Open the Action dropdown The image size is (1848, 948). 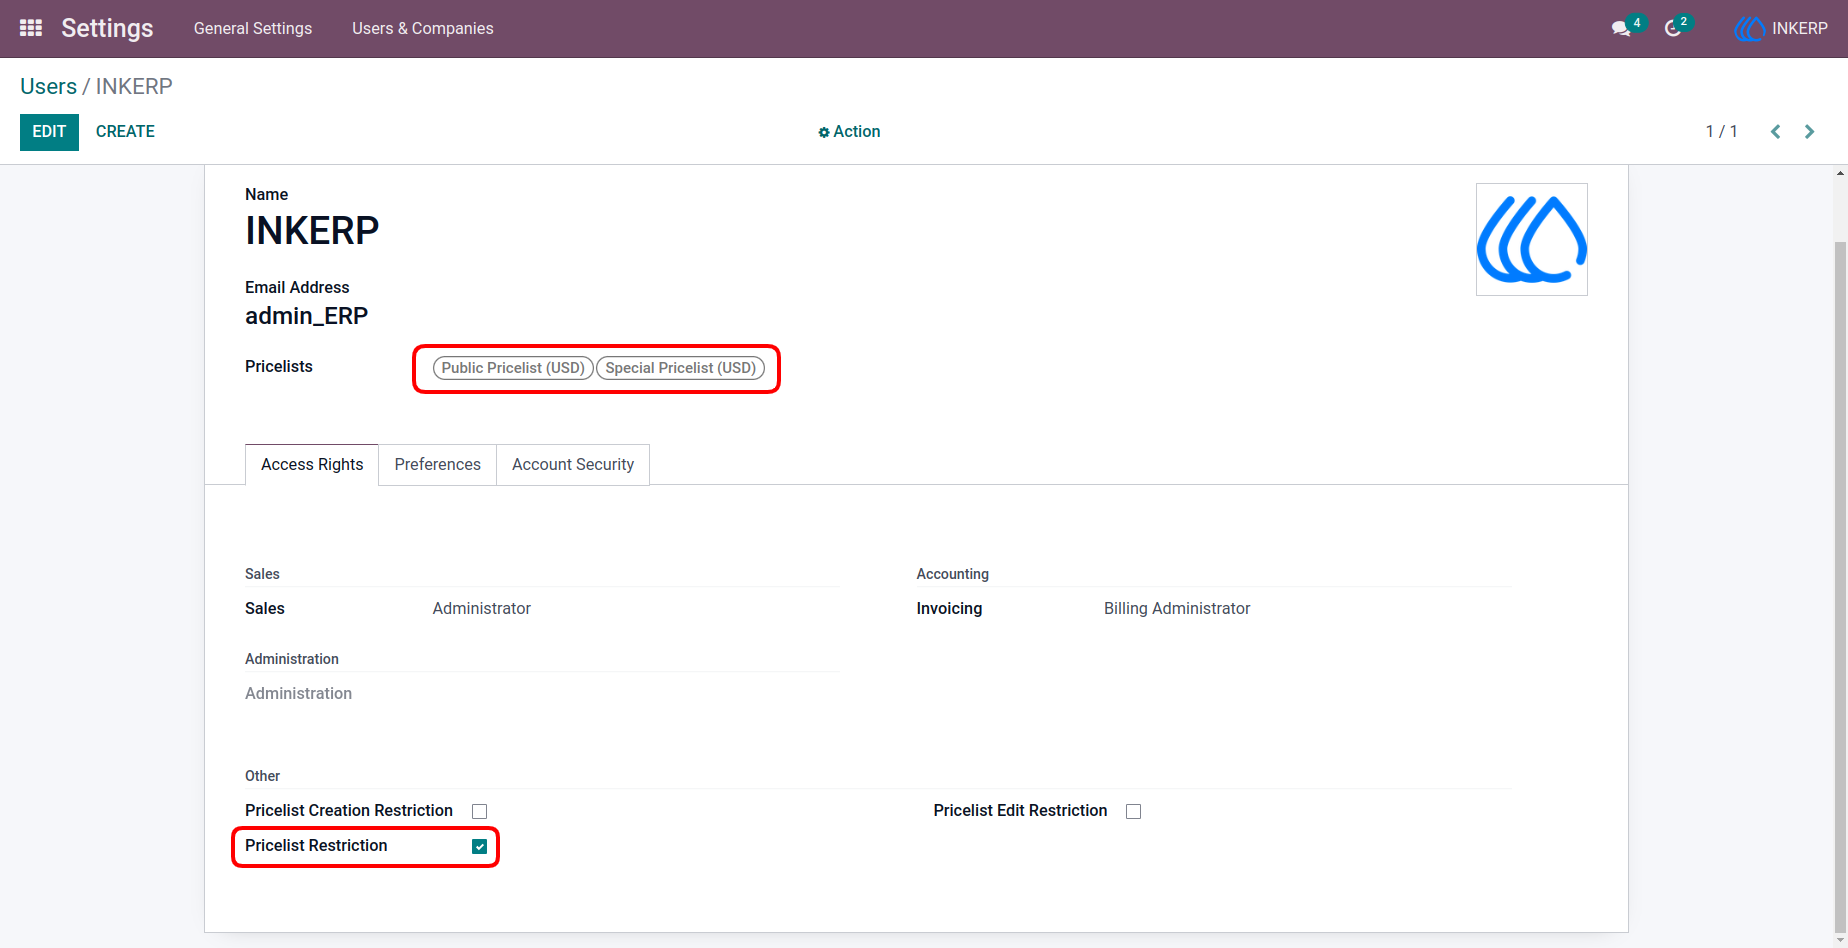849,132
